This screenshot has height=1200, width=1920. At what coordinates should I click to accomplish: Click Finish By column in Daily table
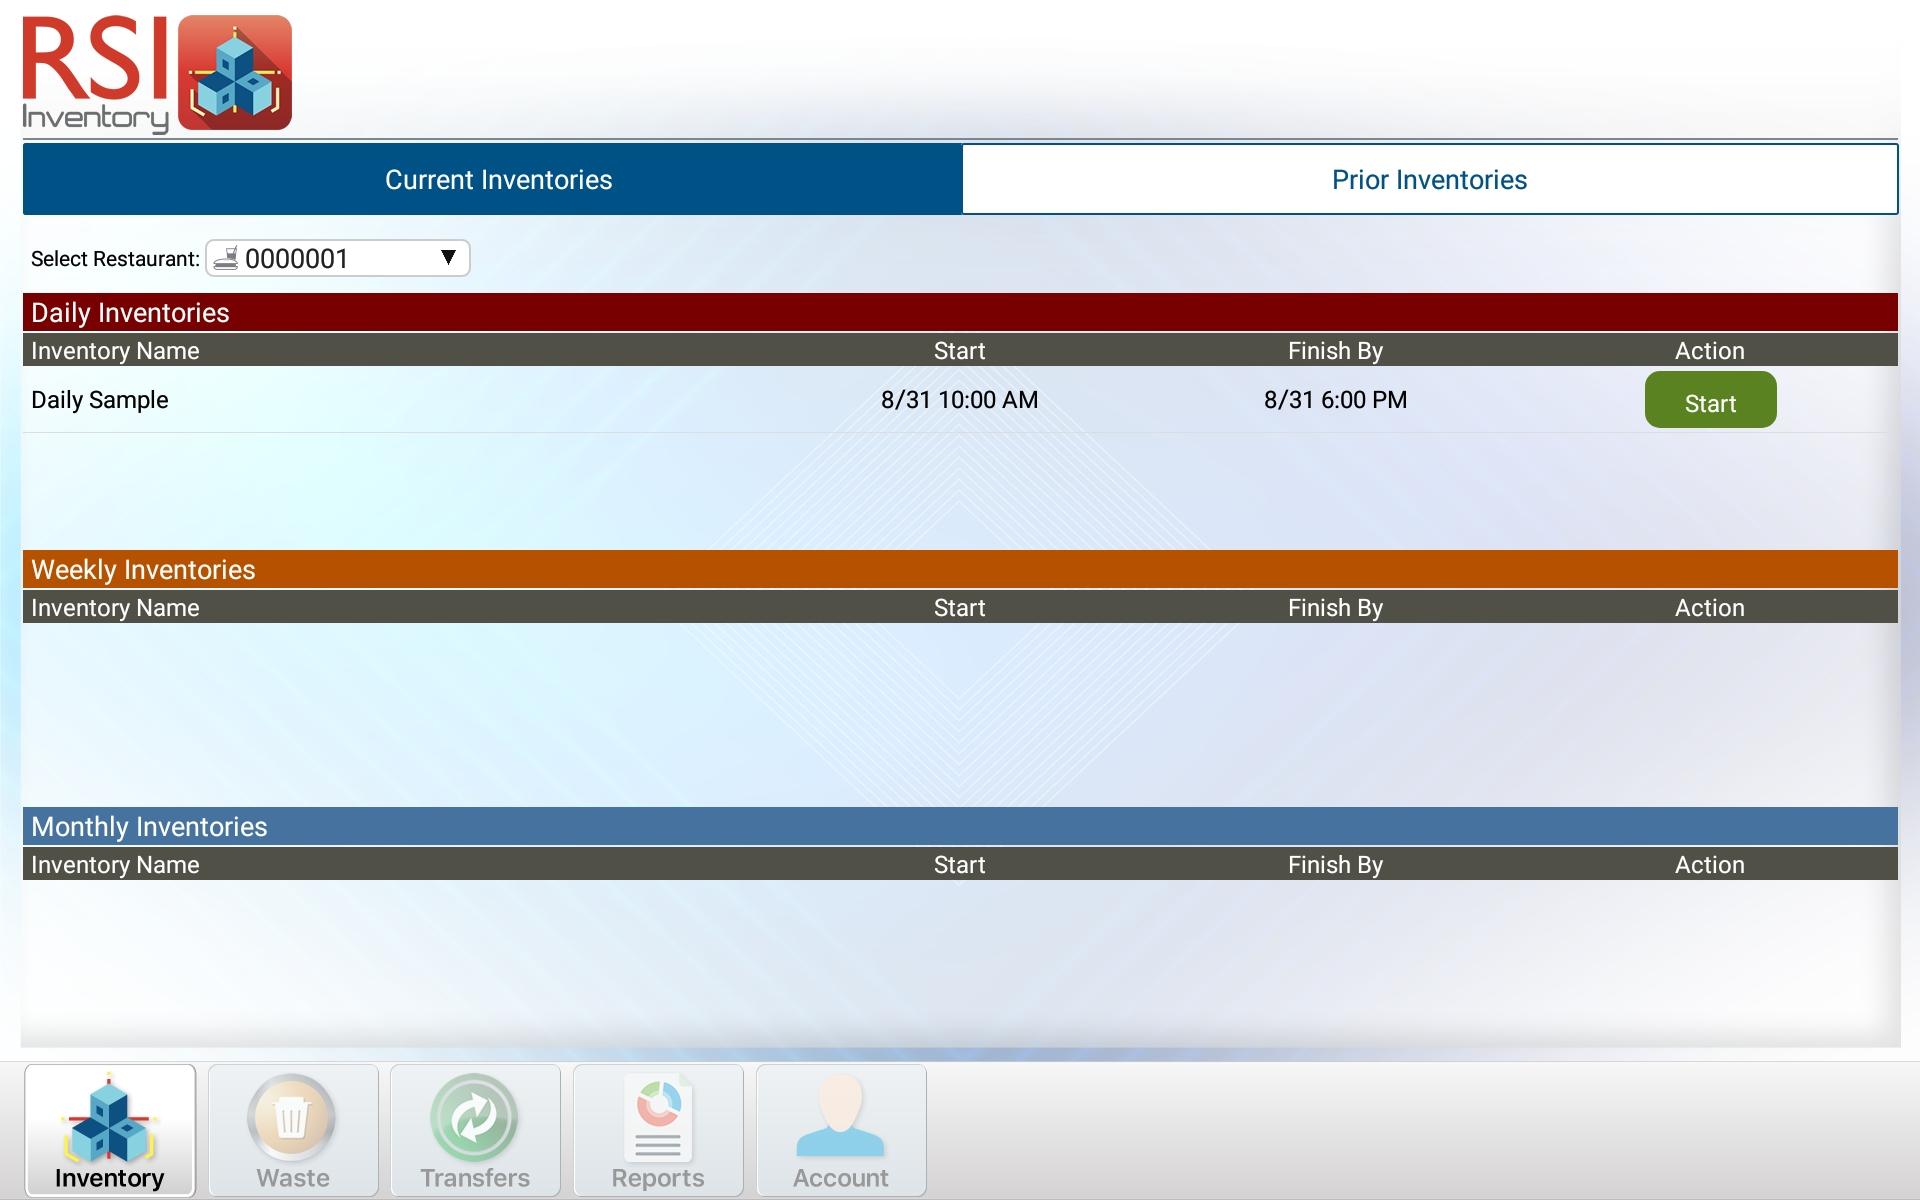tap(1335, 351)
